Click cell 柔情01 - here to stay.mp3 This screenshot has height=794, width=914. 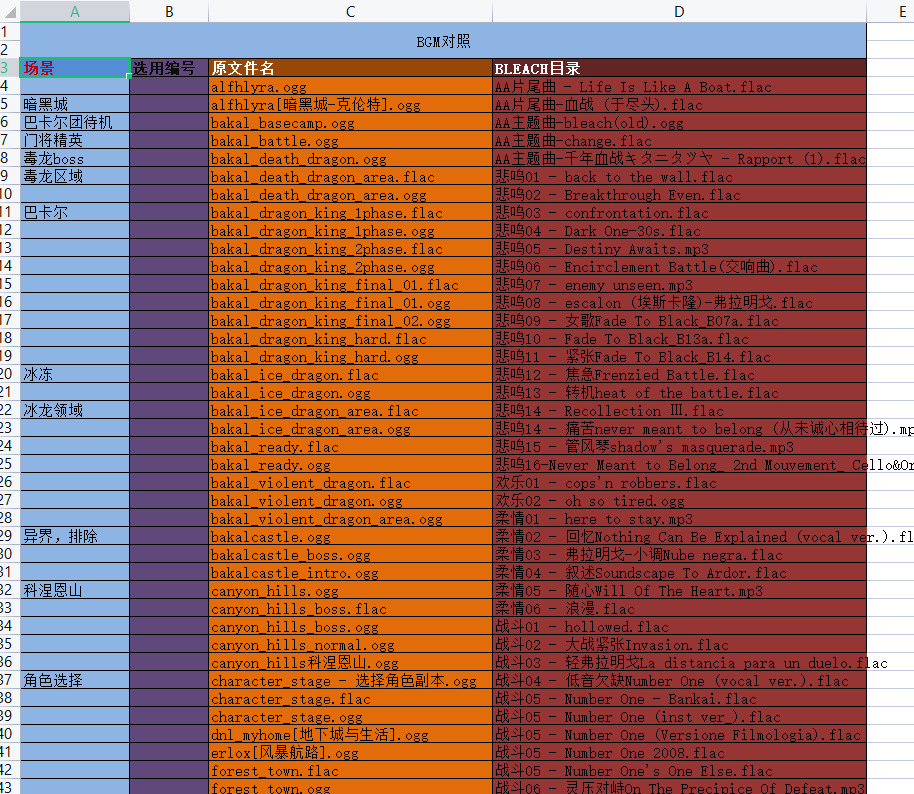pyautogui.click(x=679, y=518)
